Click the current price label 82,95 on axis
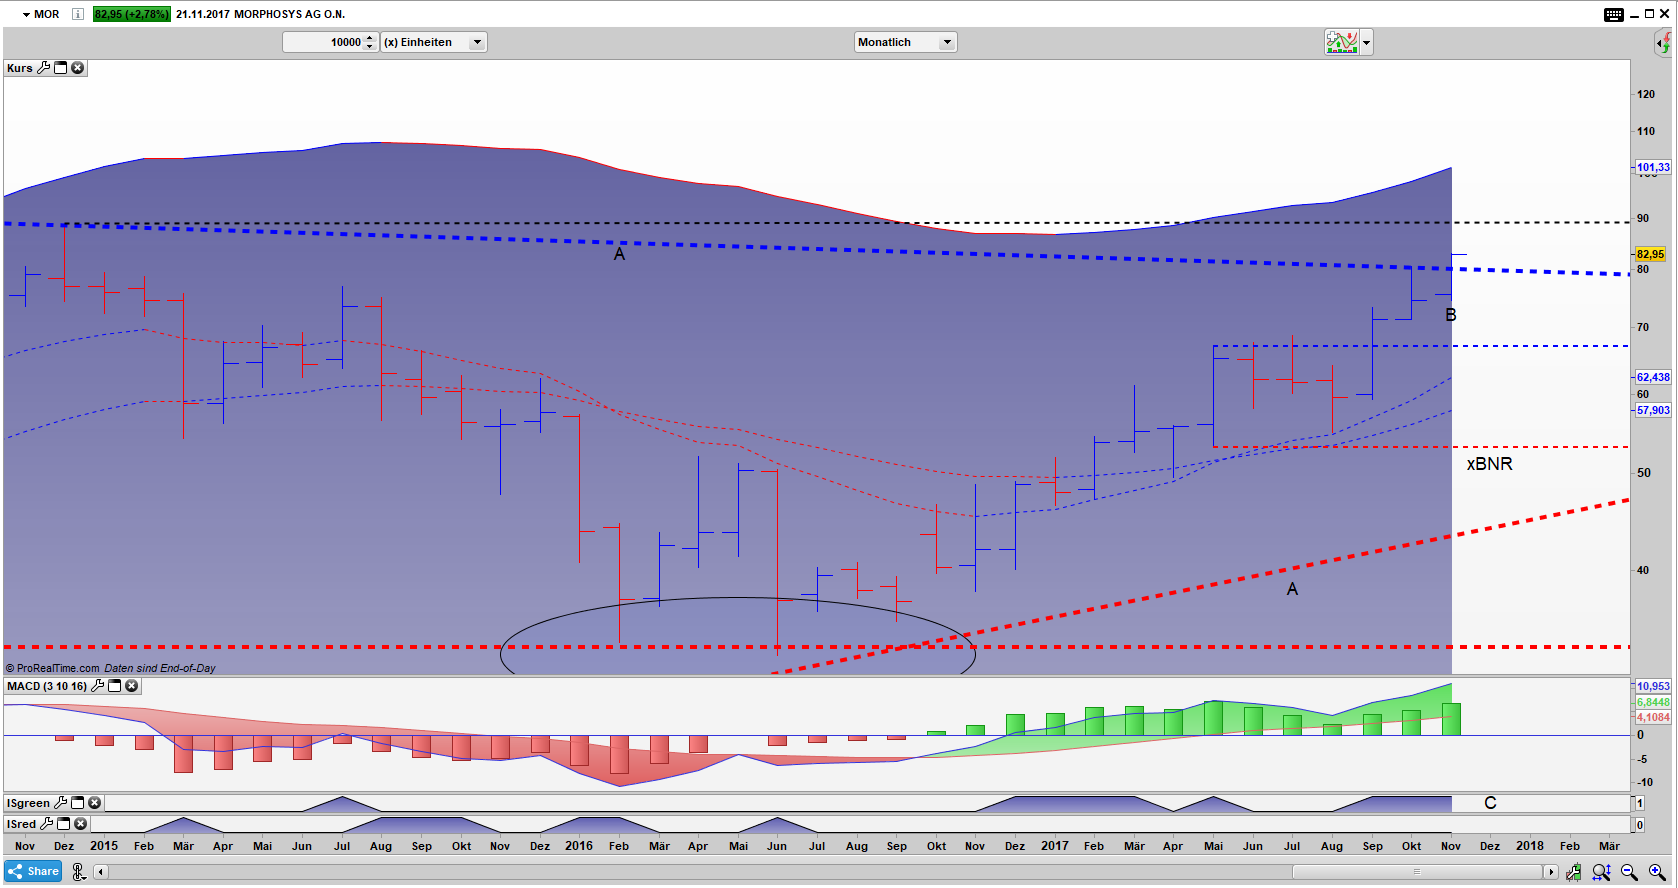 (x=1651, y=254)
